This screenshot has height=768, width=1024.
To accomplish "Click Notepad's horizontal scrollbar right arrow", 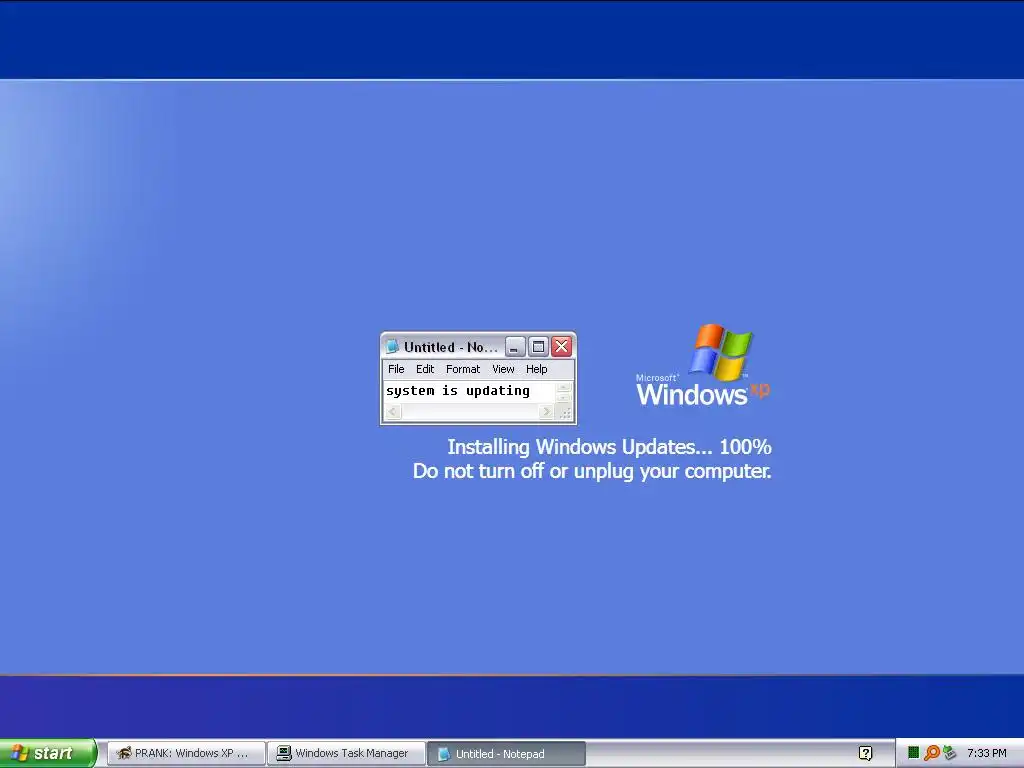I will (x=547, y=411).
